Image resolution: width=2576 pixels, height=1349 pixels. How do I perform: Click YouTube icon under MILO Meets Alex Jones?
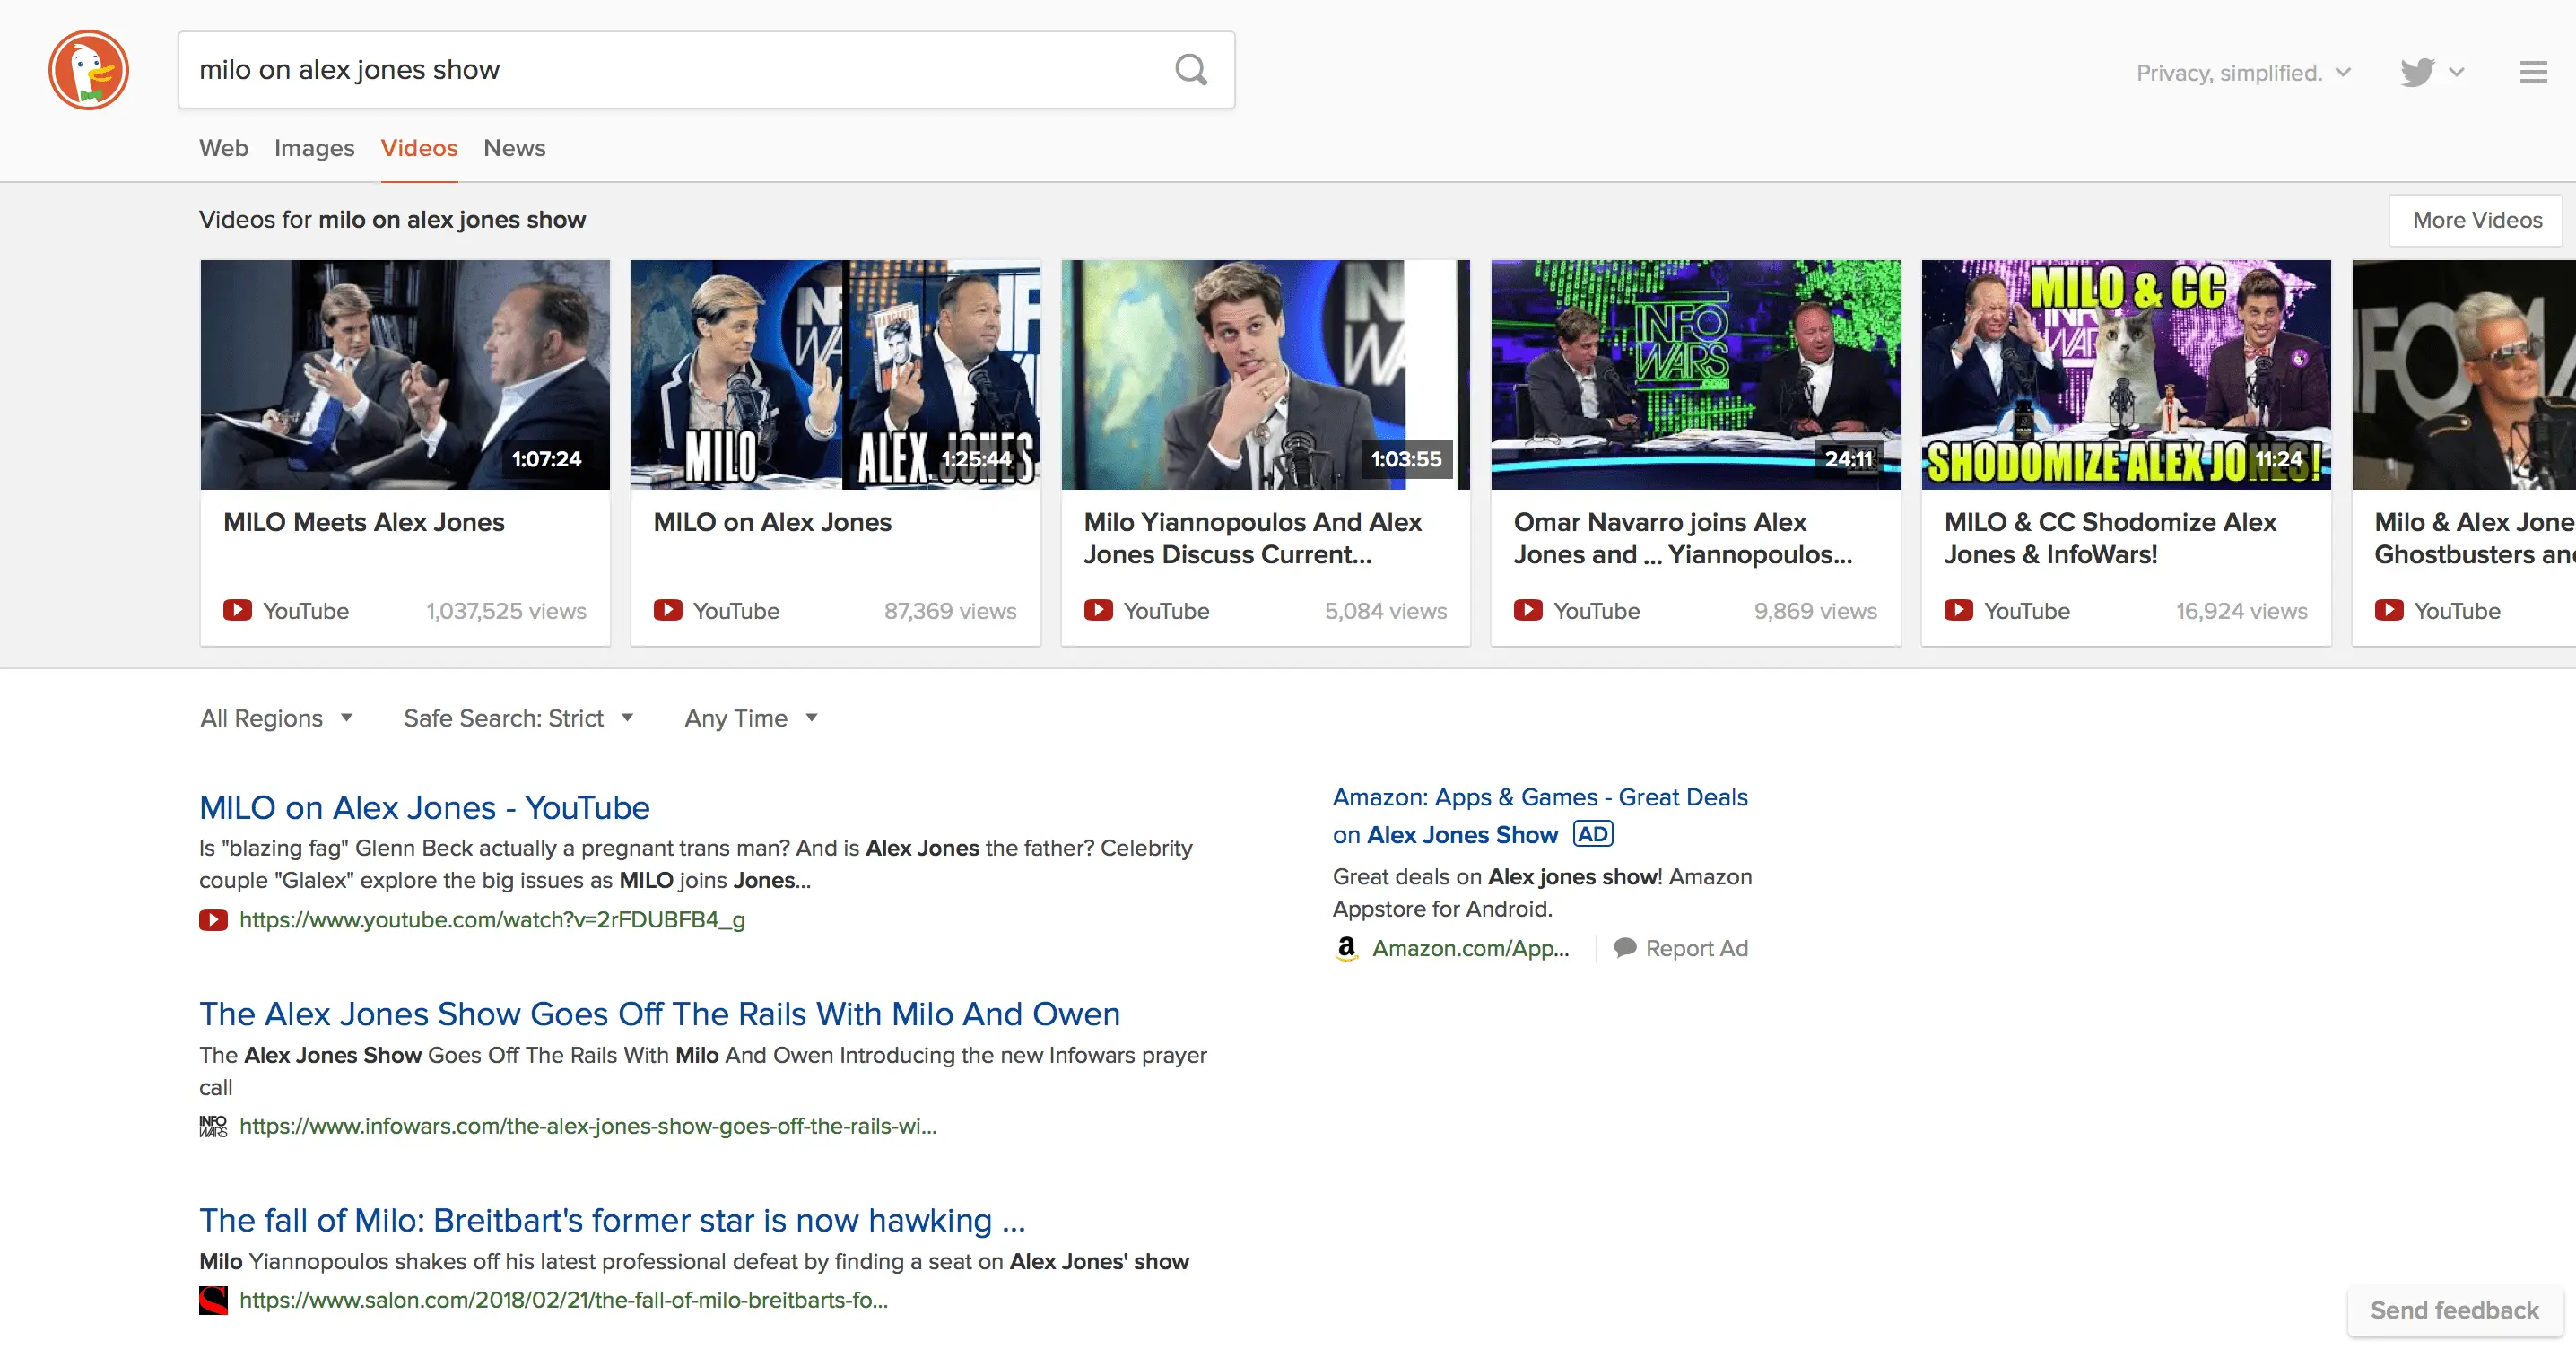237,610
